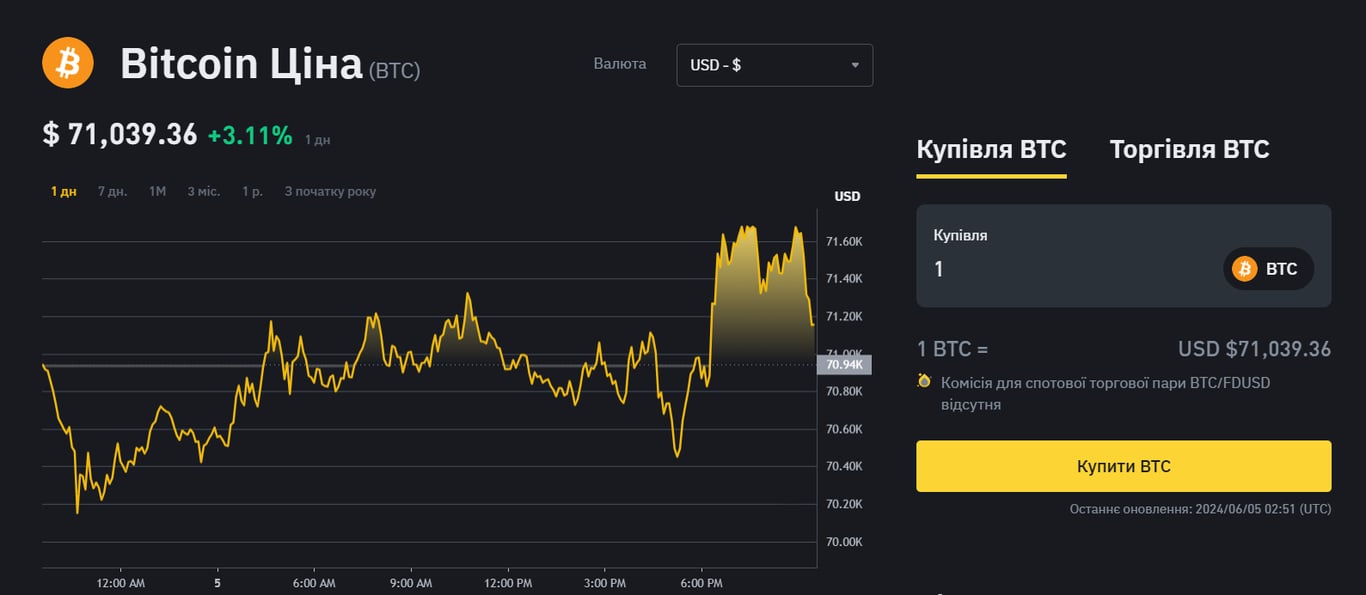Click the Bitcoin logo icon
The width and height of the screenshot is (1366, 595).
click(x=67, y=62)
